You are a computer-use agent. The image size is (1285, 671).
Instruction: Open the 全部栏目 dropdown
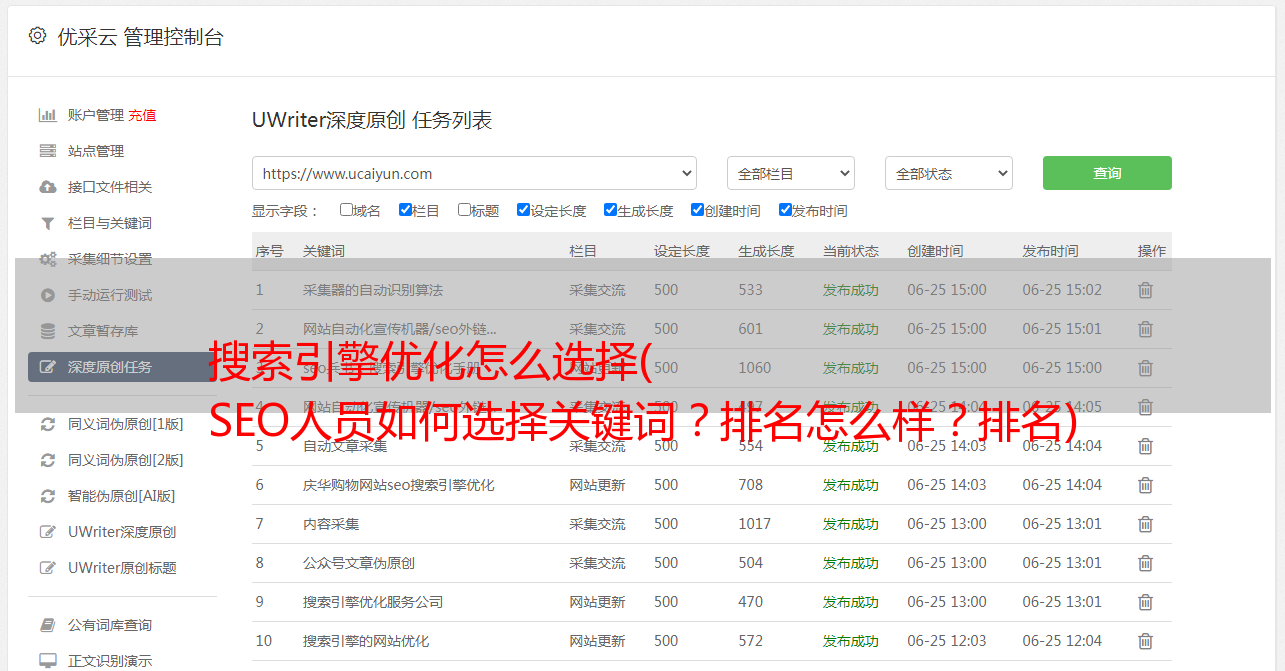(791, 173)
